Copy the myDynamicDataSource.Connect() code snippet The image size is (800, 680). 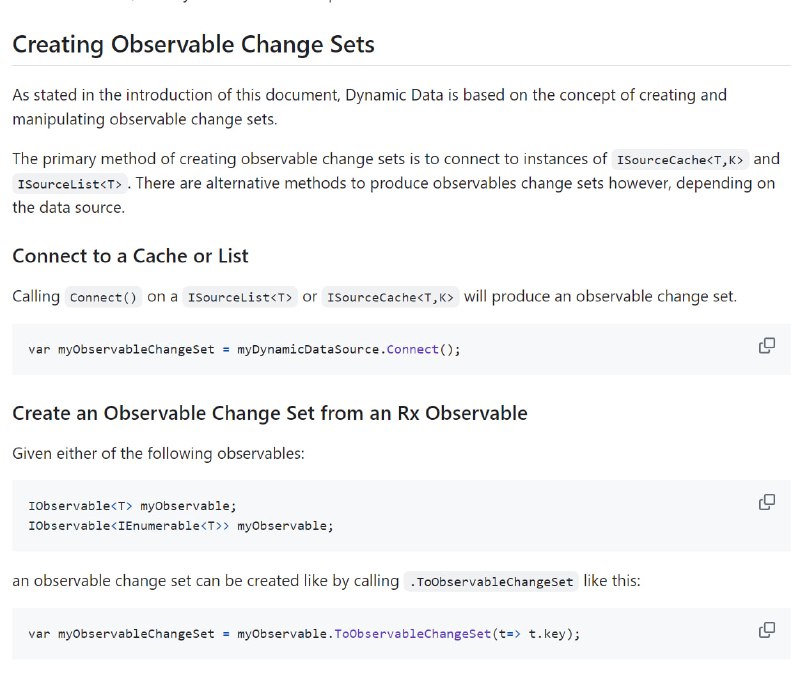click(x=766, y=346)
